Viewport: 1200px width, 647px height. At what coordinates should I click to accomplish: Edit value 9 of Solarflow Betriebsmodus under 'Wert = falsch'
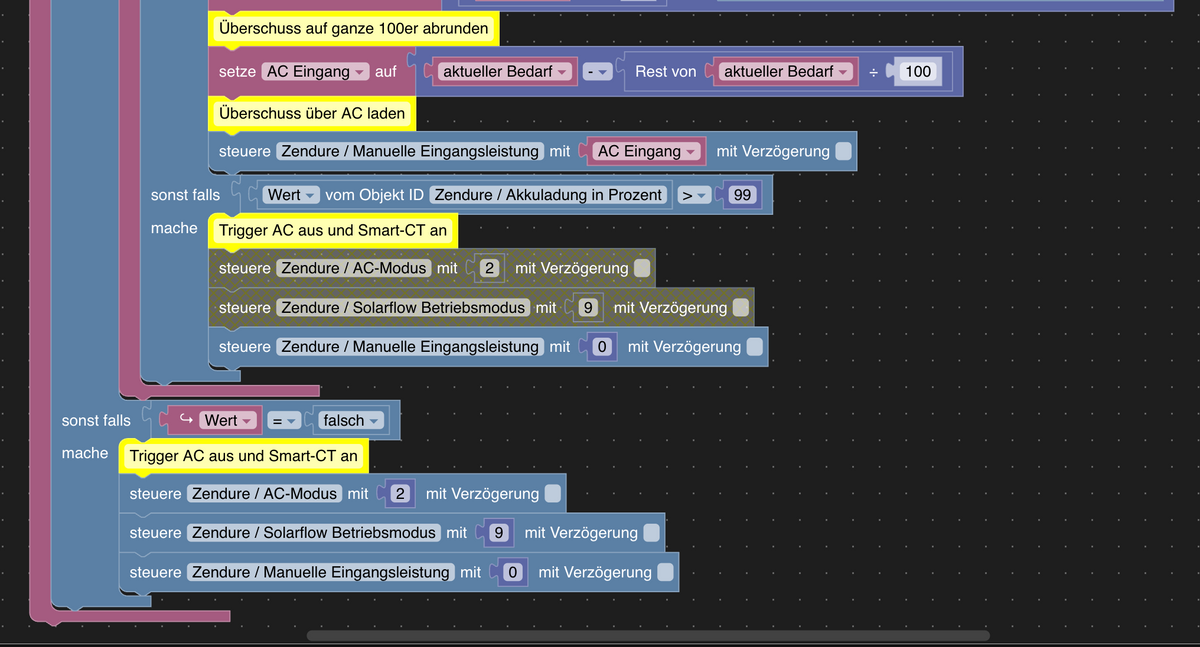coord(498,532)
